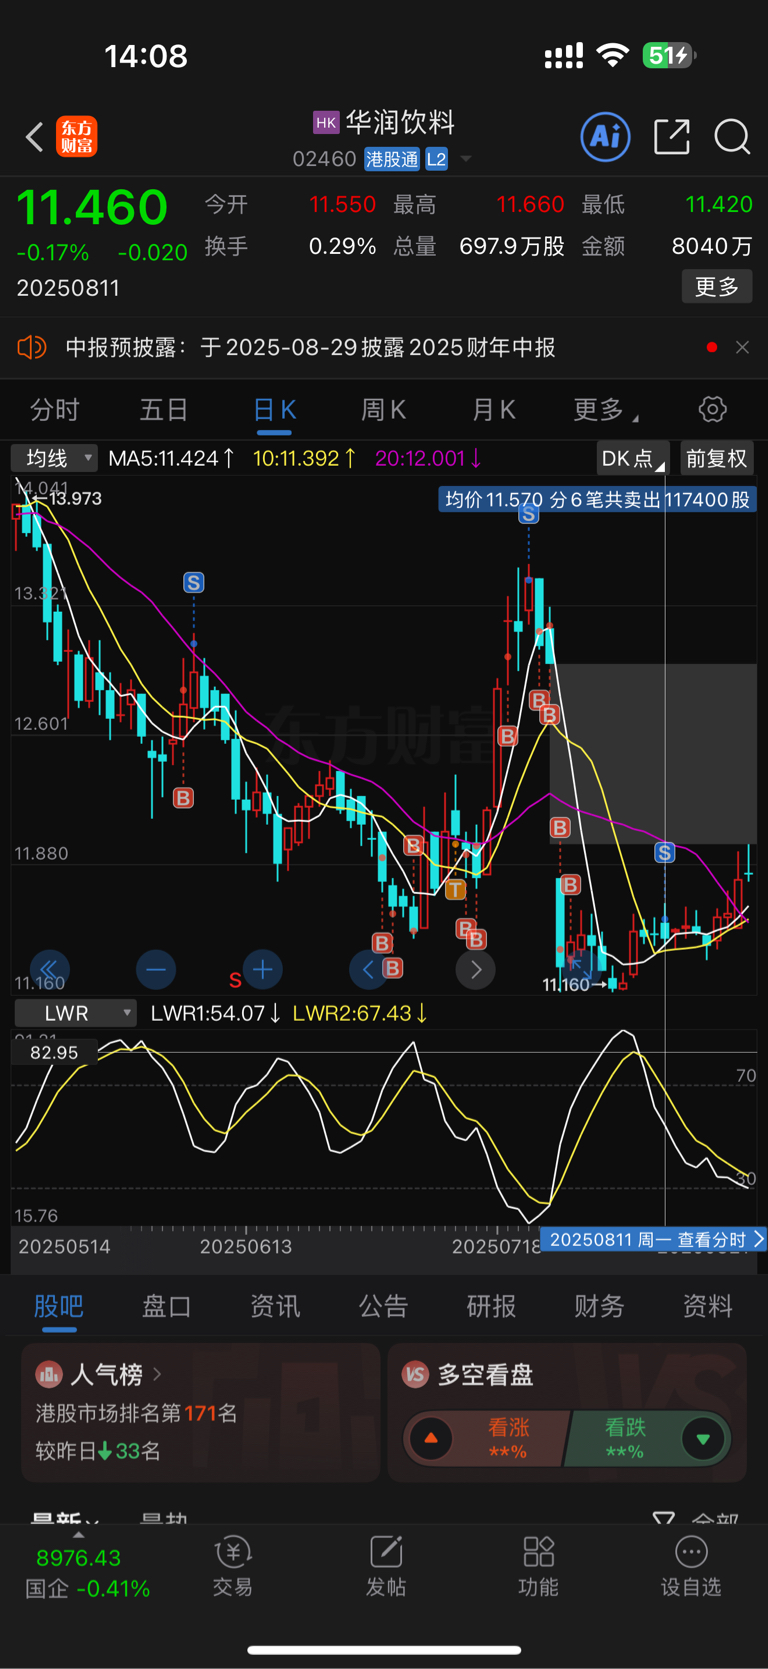This screenshot has width=768, height=1669.
Task: Tap the orange T trade marker
Action: pyautogui.click(x=456, y=889)
